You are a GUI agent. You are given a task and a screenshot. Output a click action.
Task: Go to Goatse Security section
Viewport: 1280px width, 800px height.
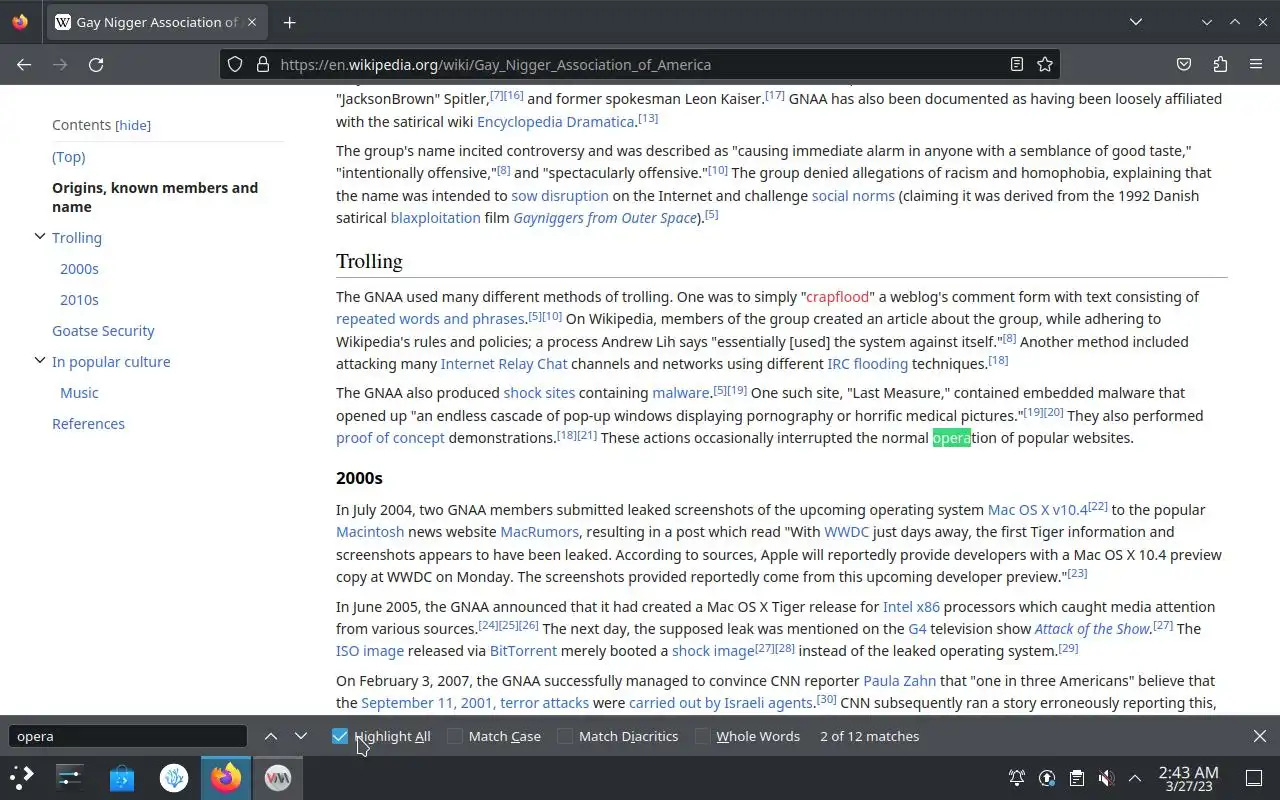[x=103, y=331]
